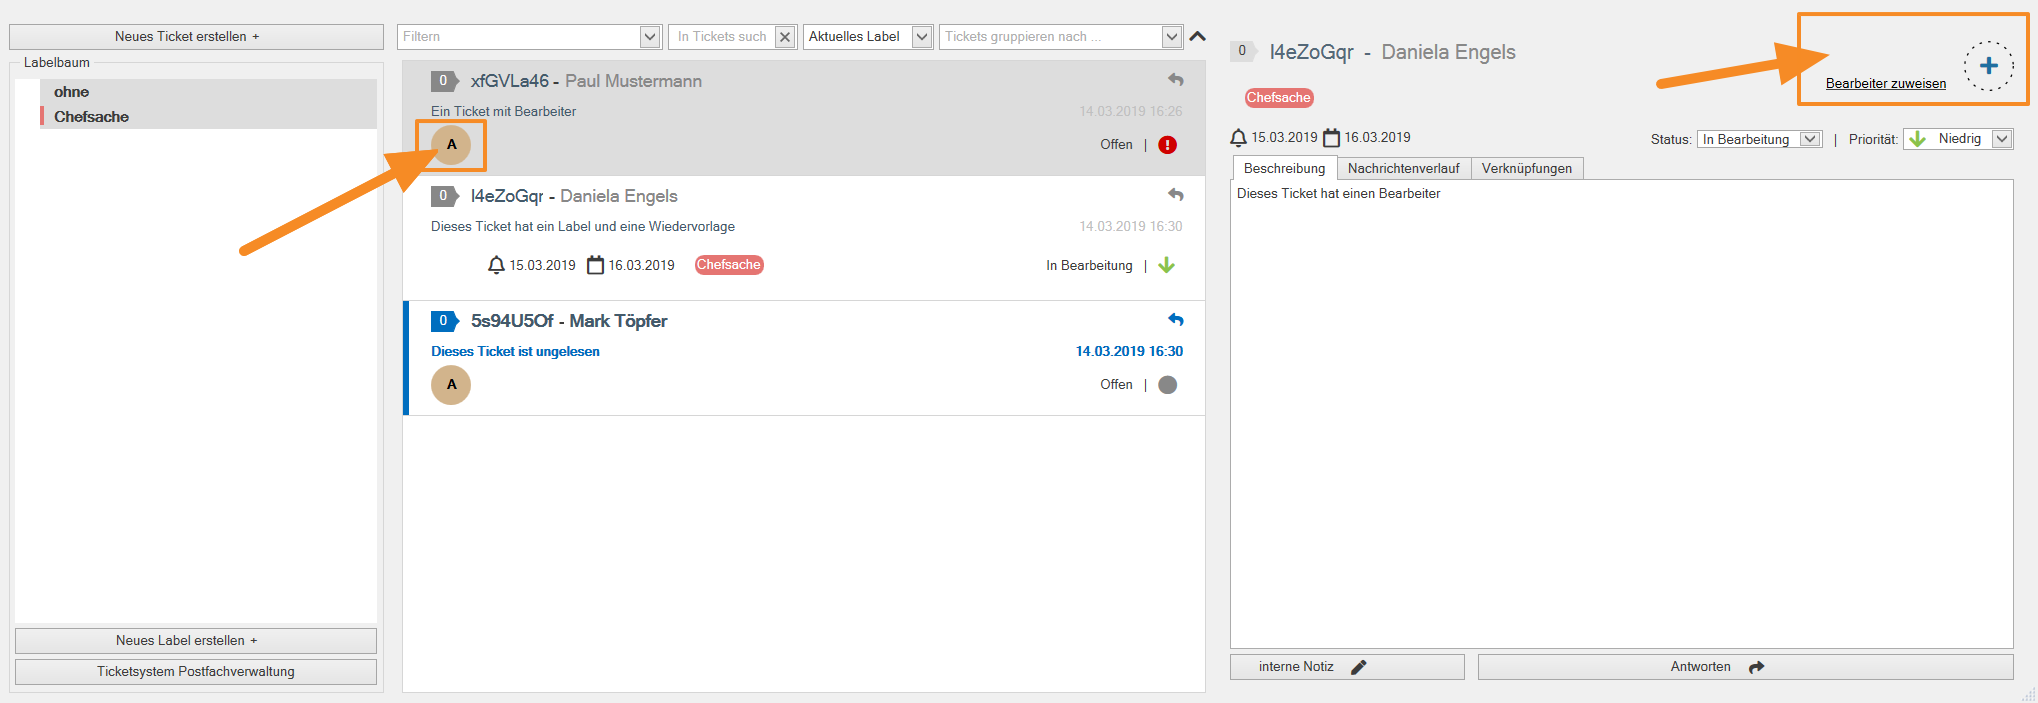Click the calendar icon in ticket l4eZoGqr row
This screenshot has height=703, width=2038.
click(595, 265)
